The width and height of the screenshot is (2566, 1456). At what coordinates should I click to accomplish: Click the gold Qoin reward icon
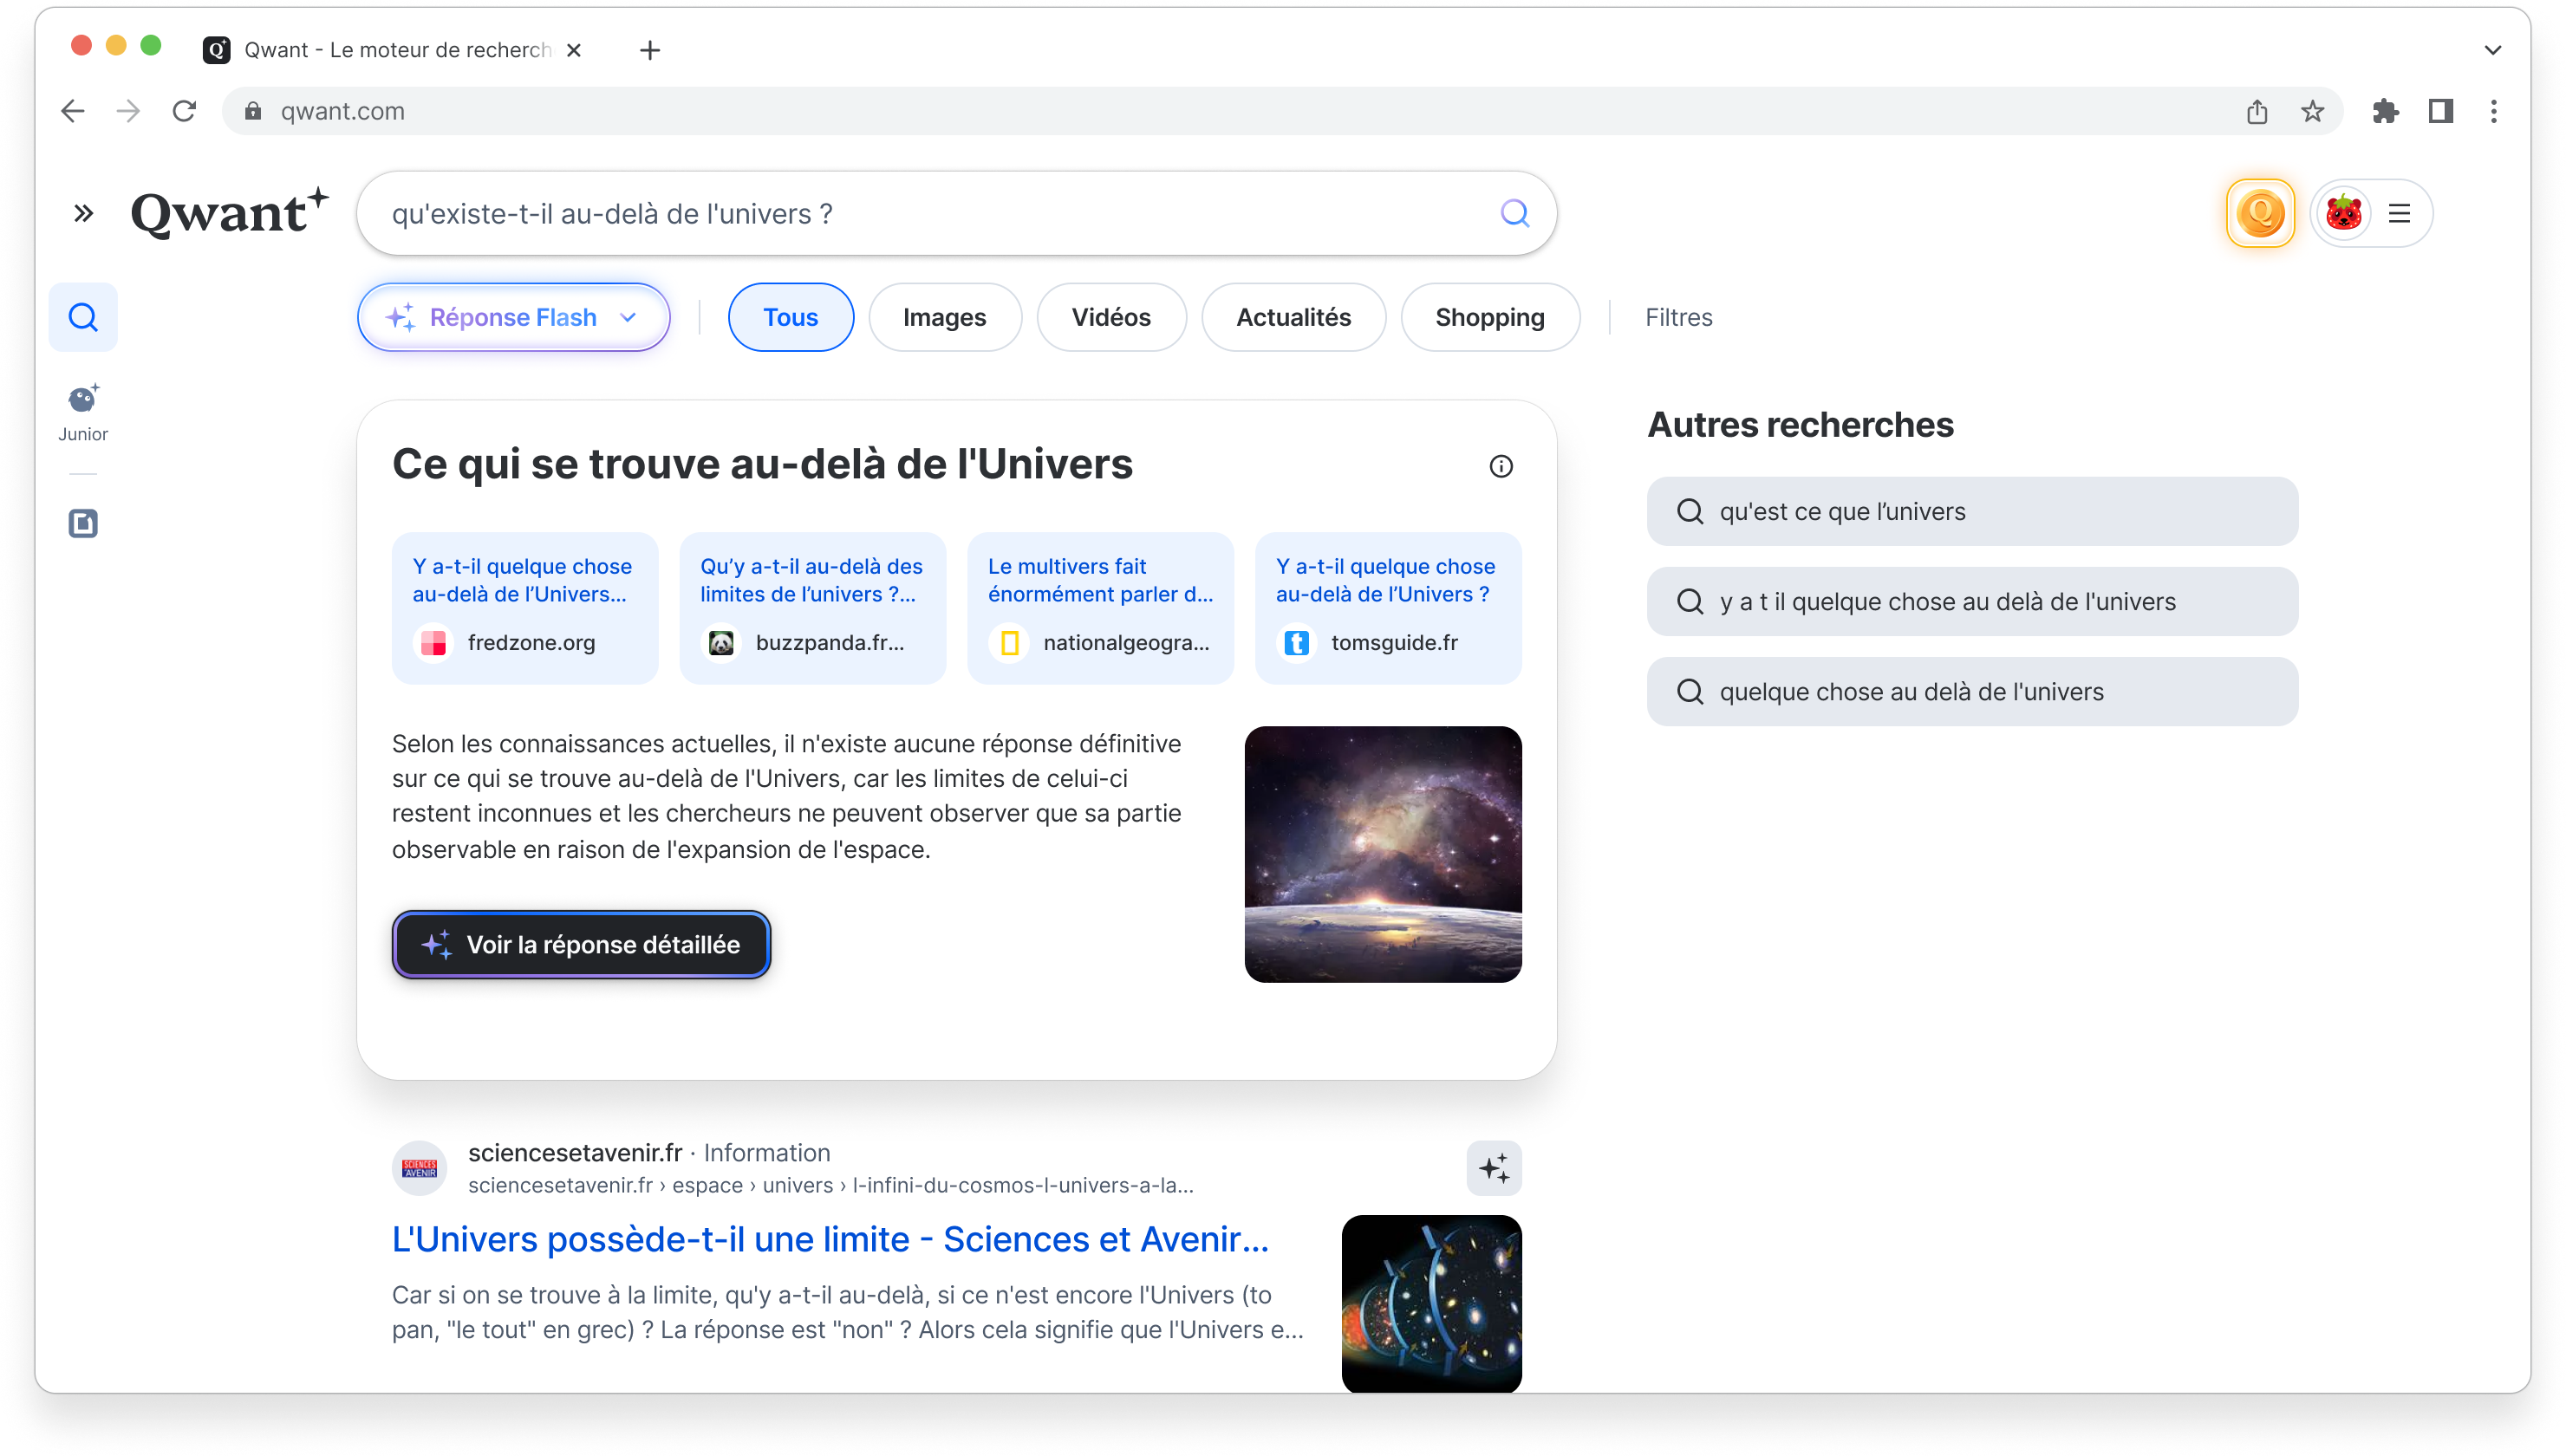pyautogui.click(x=2259, y=213)
